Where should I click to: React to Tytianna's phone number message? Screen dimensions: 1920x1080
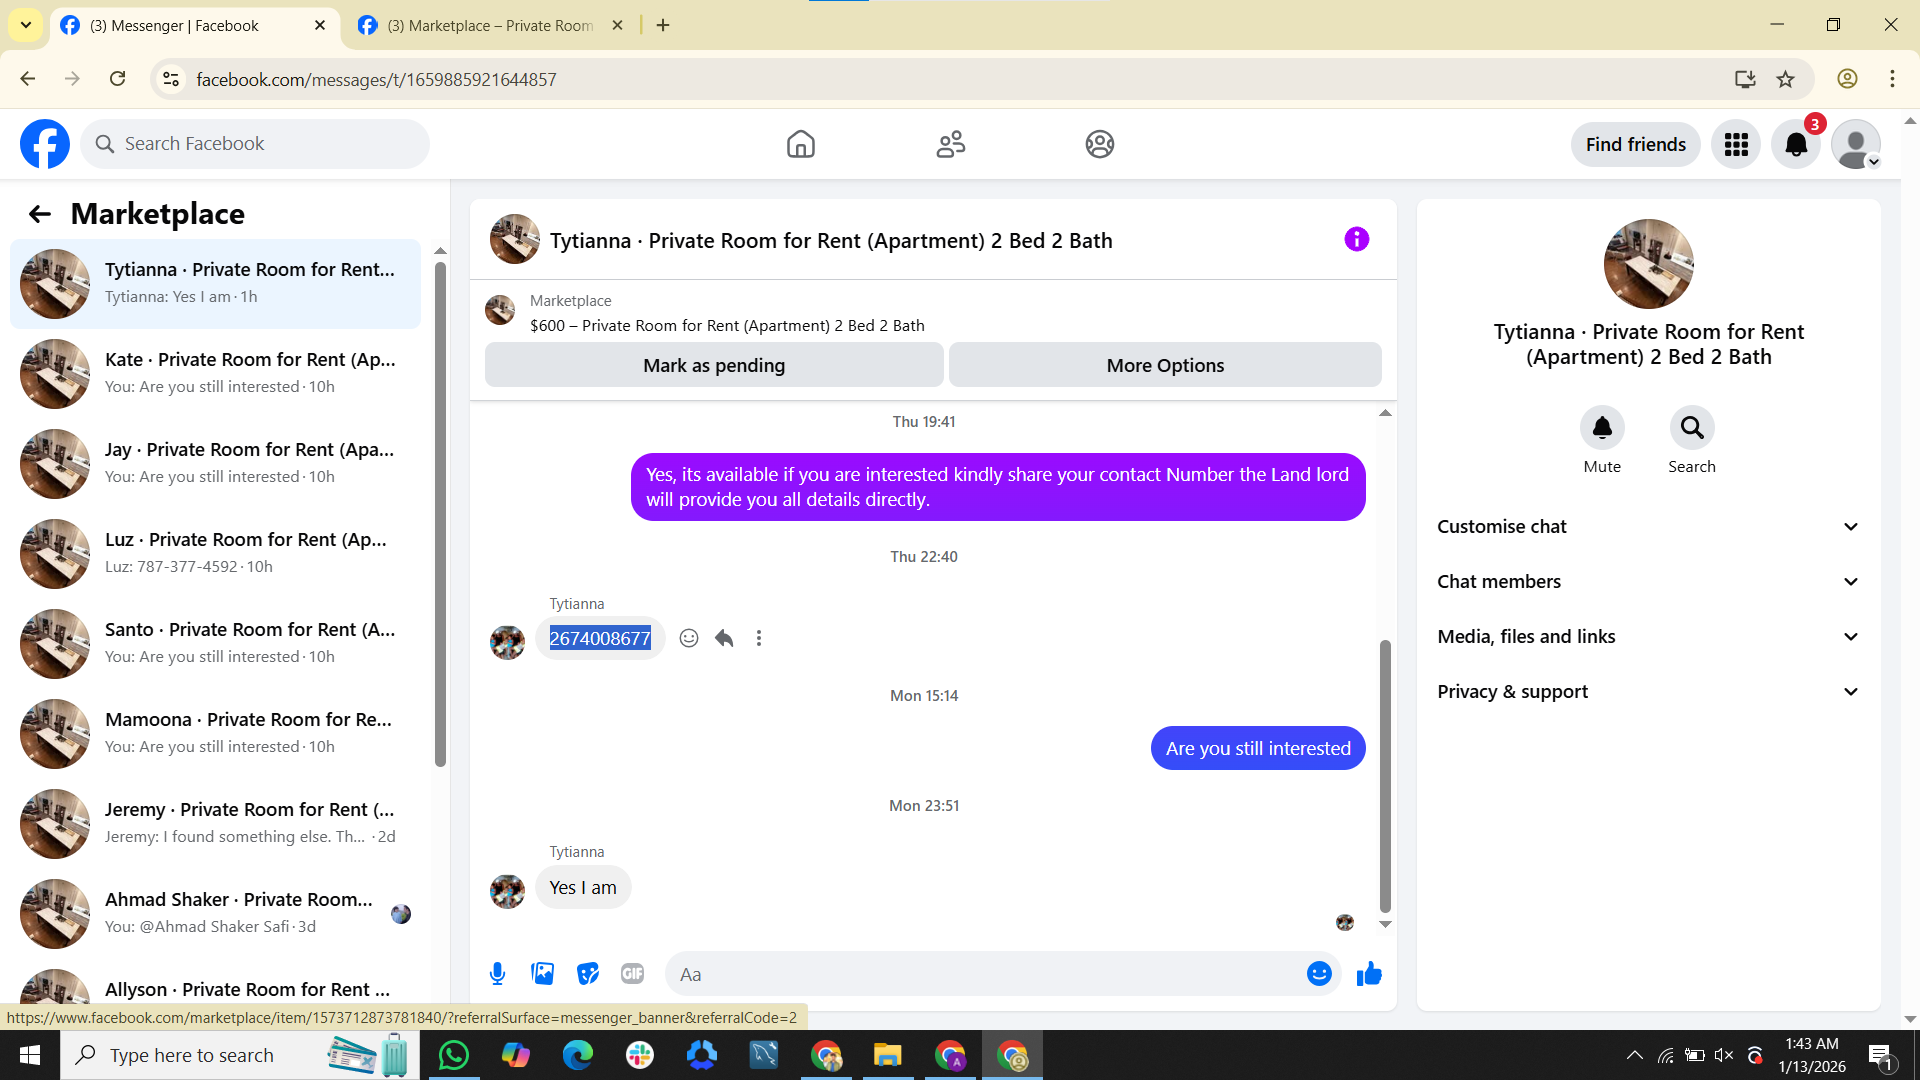tap(689, 638)
